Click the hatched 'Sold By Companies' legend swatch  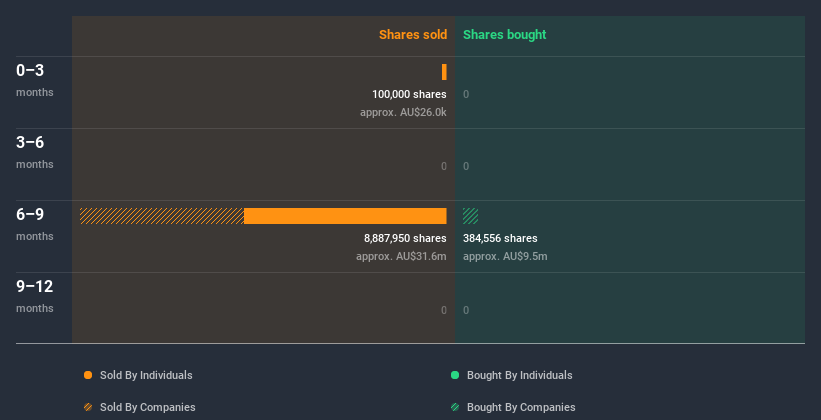click(x=88, y=407)
